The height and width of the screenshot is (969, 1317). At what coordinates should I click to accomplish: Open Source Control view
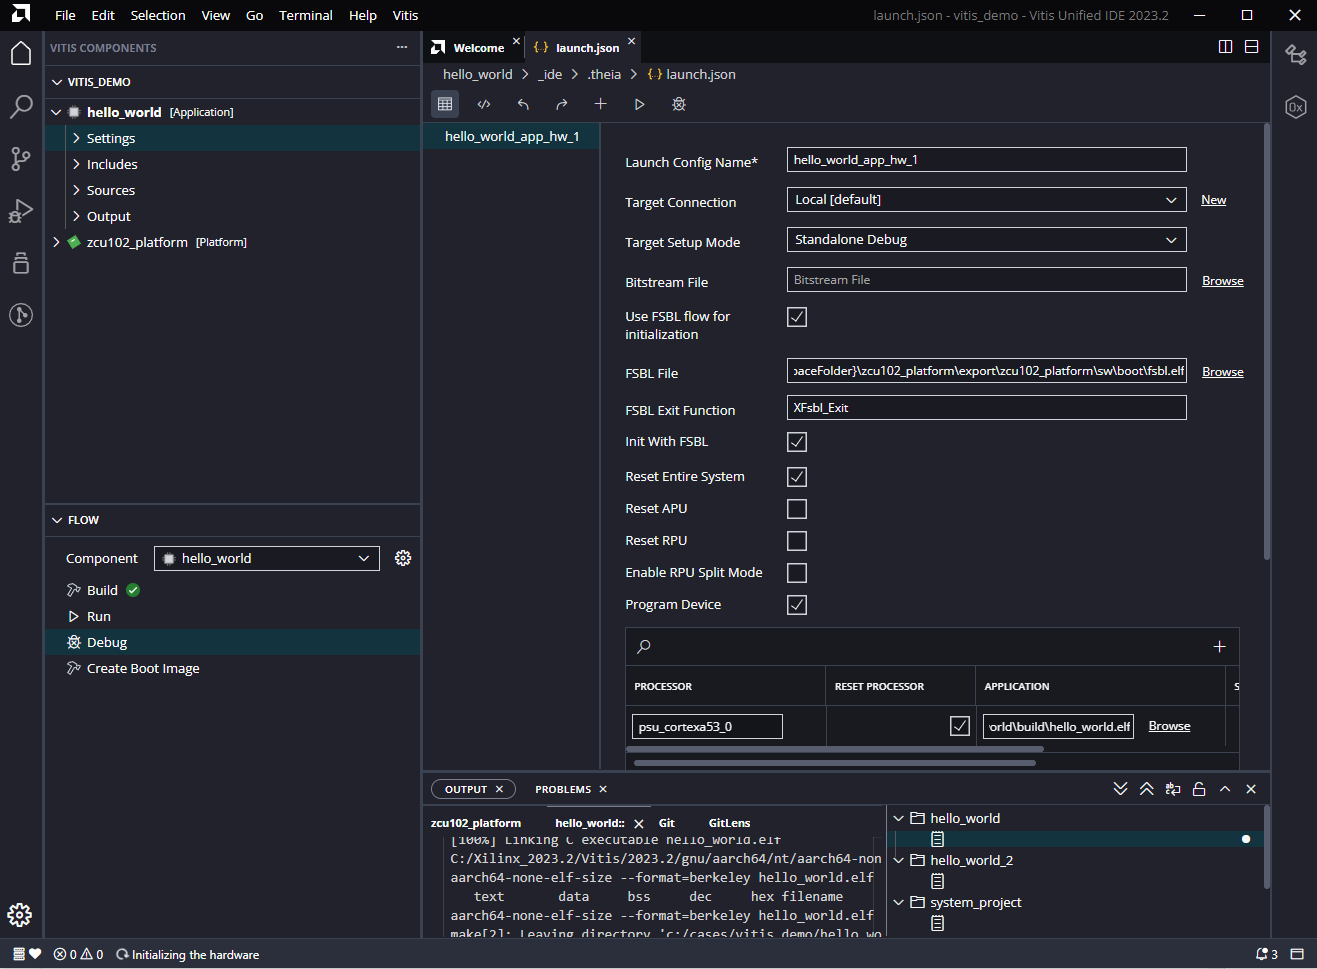(21, 158)
